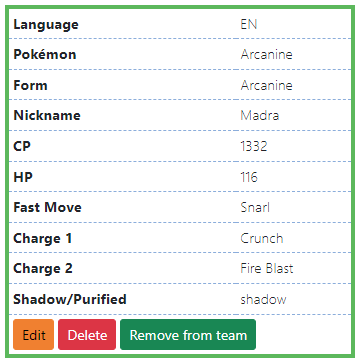Select the Fire Blast charge move value
Image resolution: width=361 pixels, height=363 pixels.
tap(267, 268)
